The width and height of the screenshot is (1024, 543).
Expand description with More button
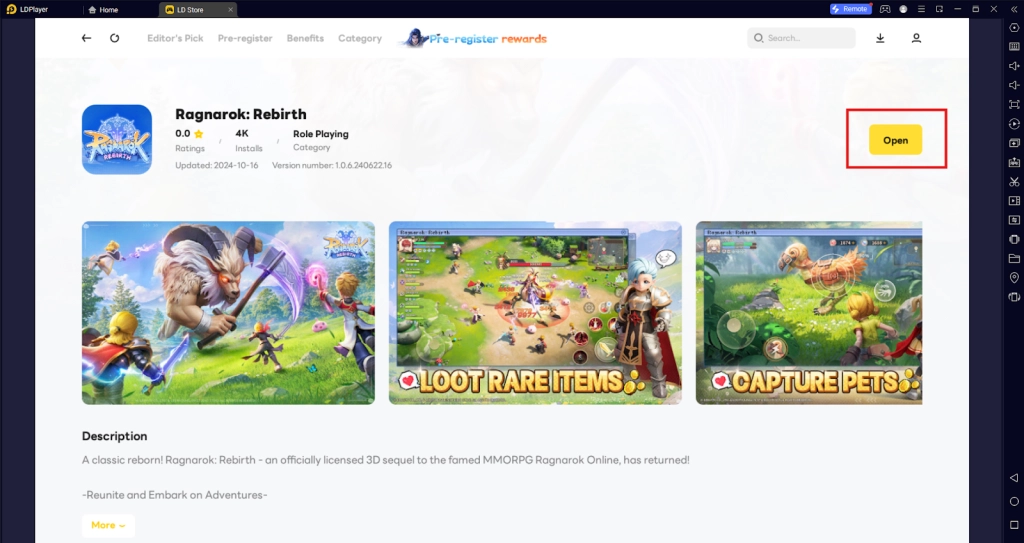(108, 525)
